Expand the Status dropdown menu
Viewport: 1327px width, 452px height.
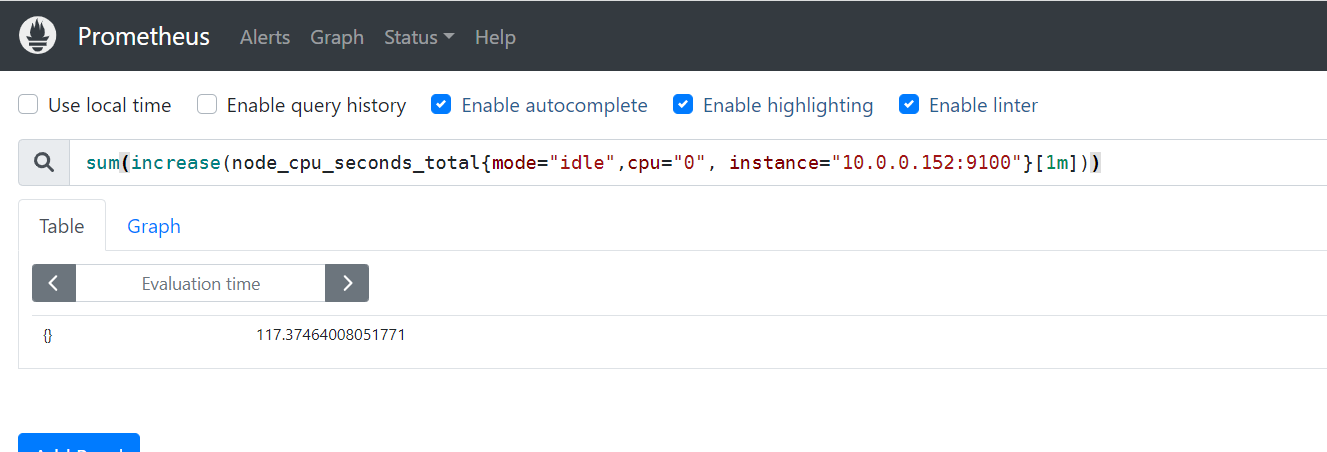tap(419, 37)
